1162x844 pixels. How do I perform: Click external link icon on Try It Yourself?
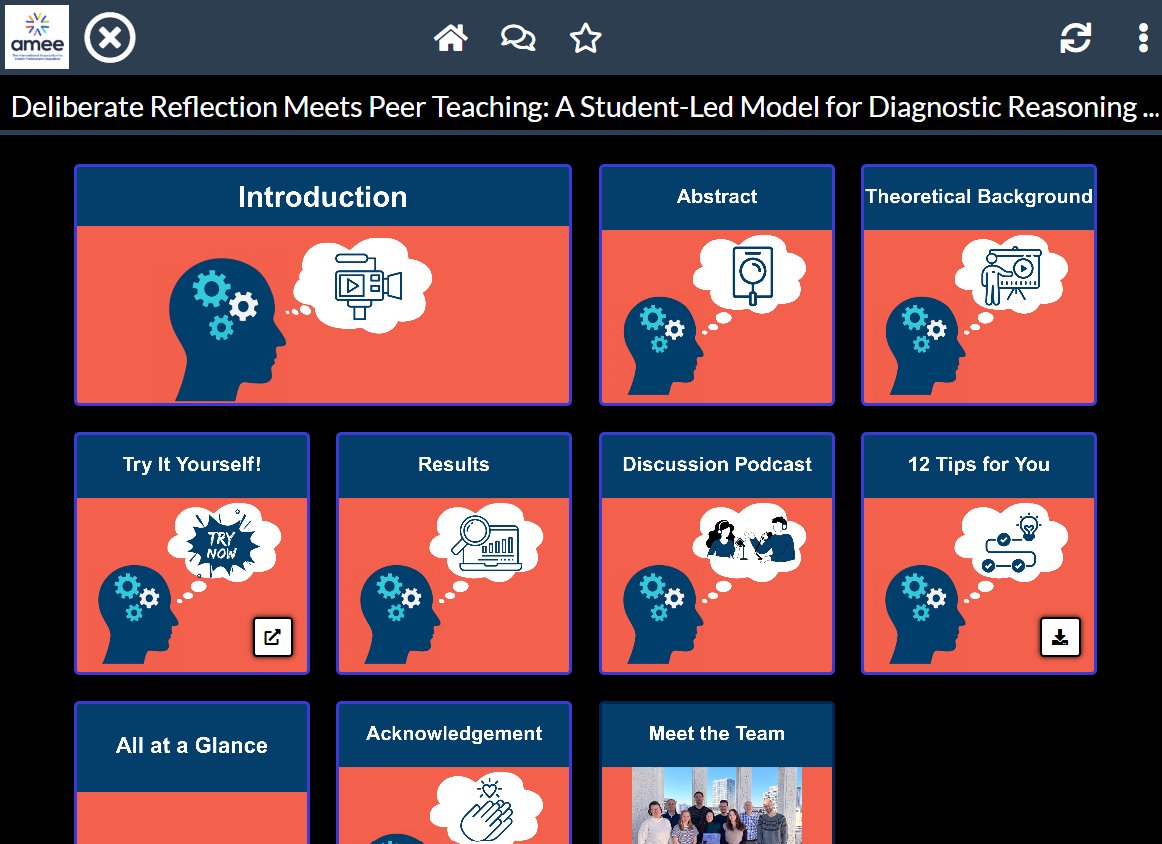pyautogui.click(x=273, y=637)
